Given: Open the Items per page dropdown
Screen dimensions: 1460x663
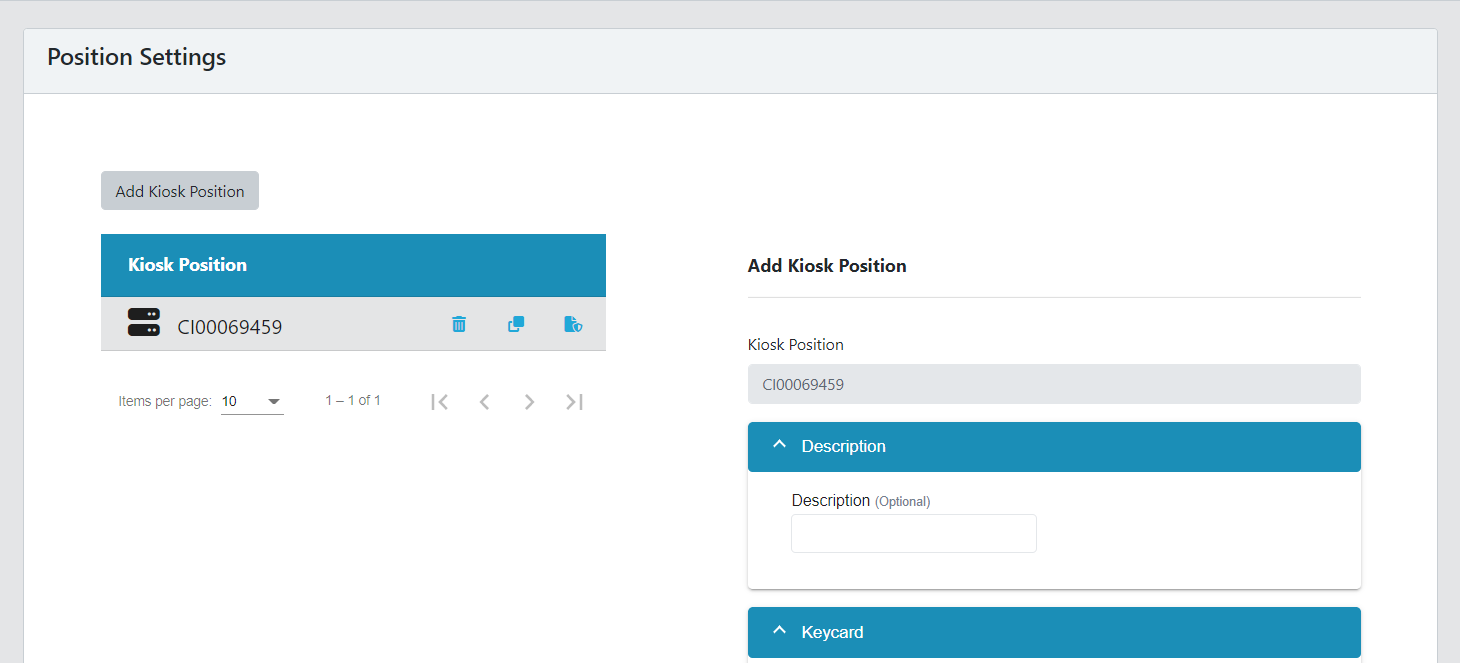Looking at the screenshot, I should coord(252,402).
